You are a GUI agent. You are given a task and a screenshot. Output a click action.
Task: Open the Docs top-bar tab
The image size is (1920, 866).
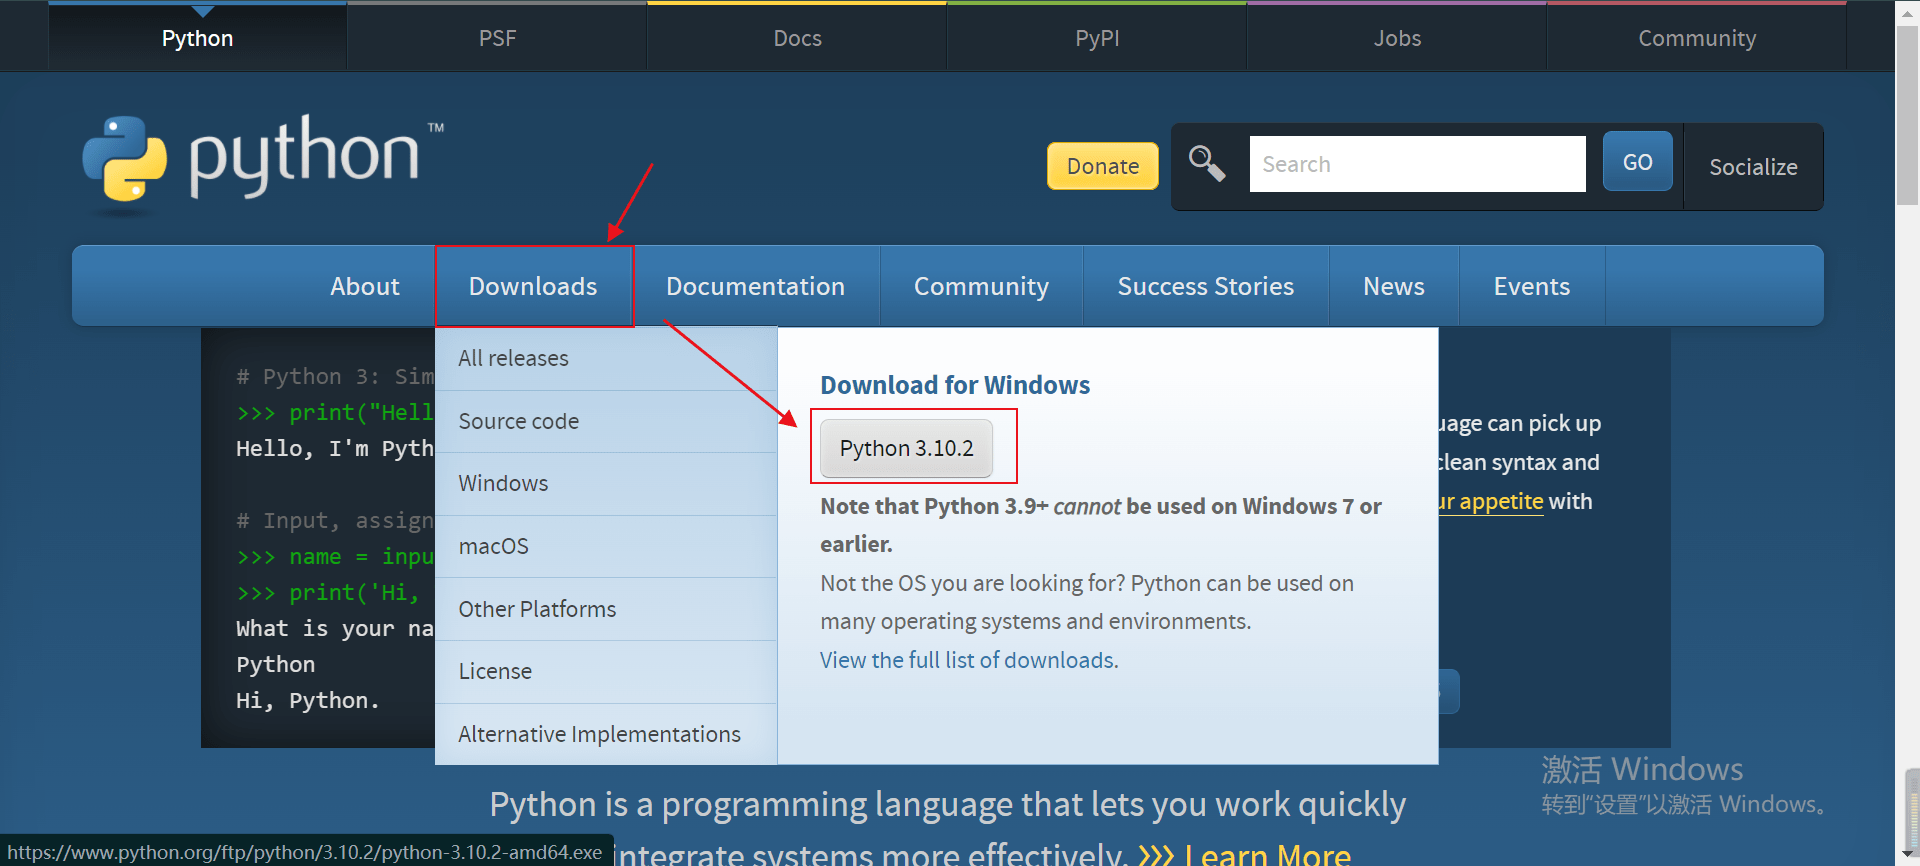point(797,38)
